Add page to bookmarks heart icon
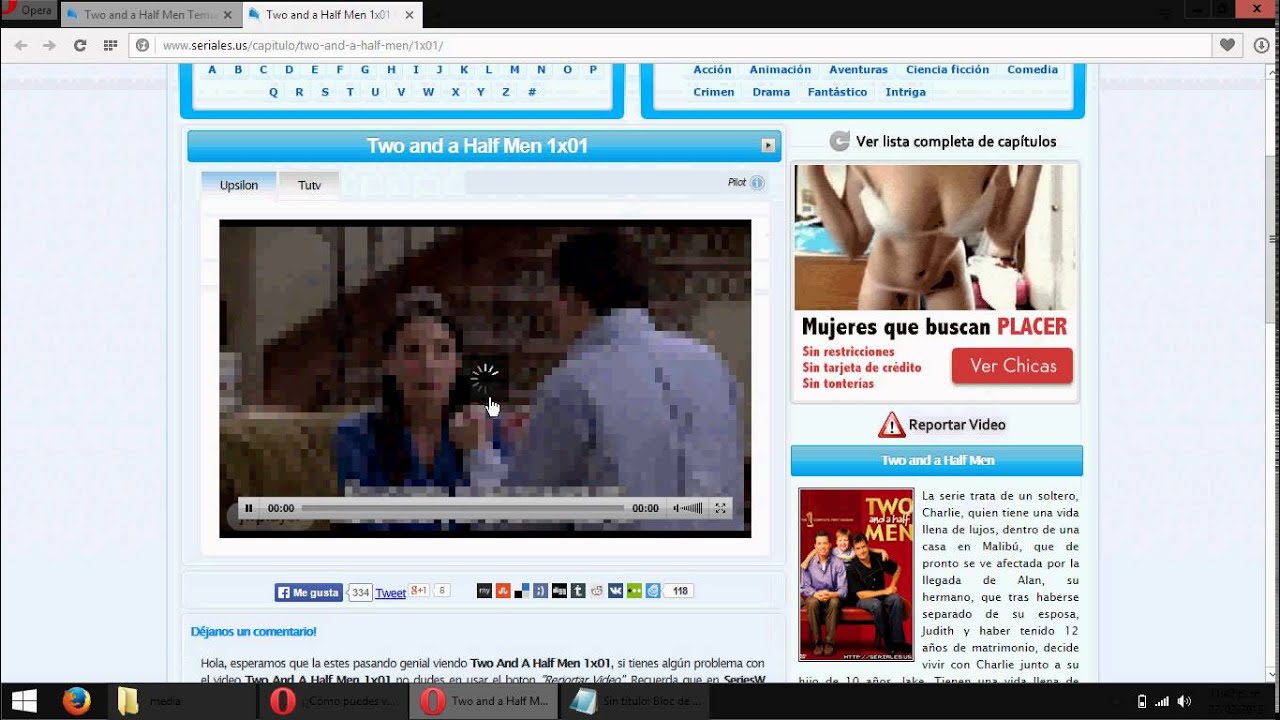1280x720 pixels. point(1228,45)
